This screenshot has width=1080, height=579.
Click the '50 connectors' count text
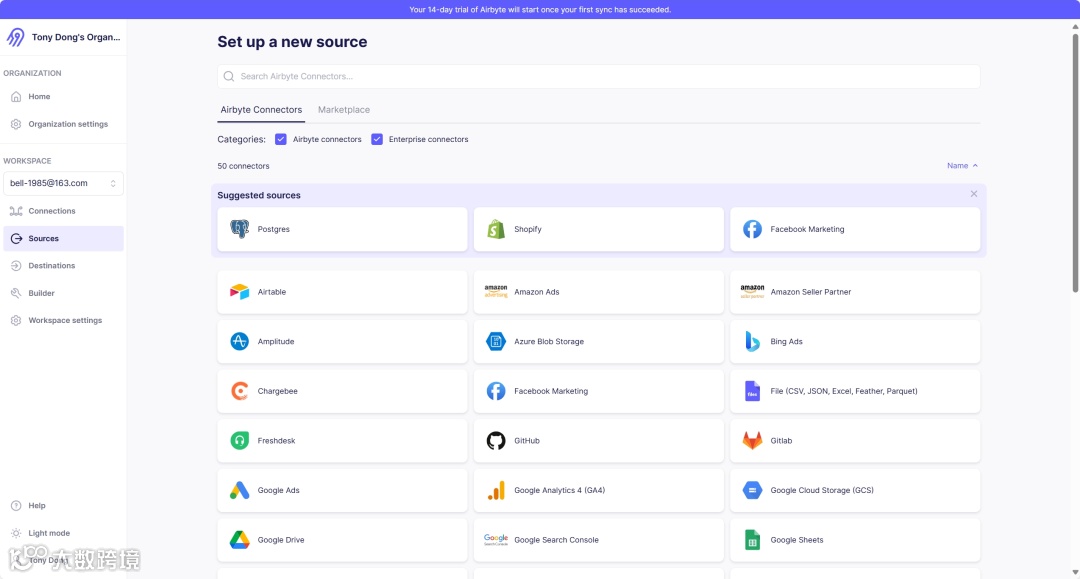pos(243,166)
